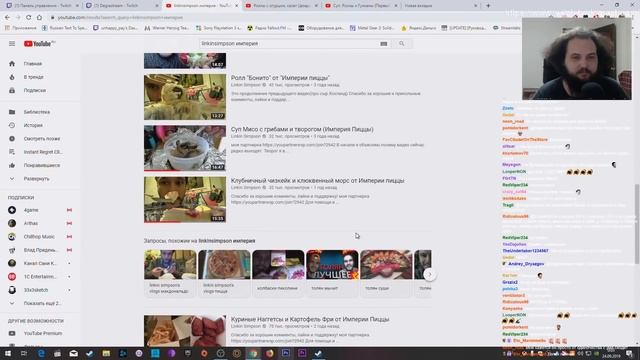Screen dimensions: 640x360
Task: Open Ролл Бонито video thumbnail
Action: [185, 97]
